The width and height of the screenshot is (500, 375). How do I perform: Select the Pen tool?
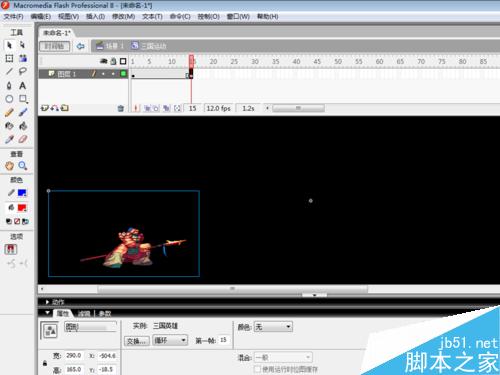tap(9, 85)
